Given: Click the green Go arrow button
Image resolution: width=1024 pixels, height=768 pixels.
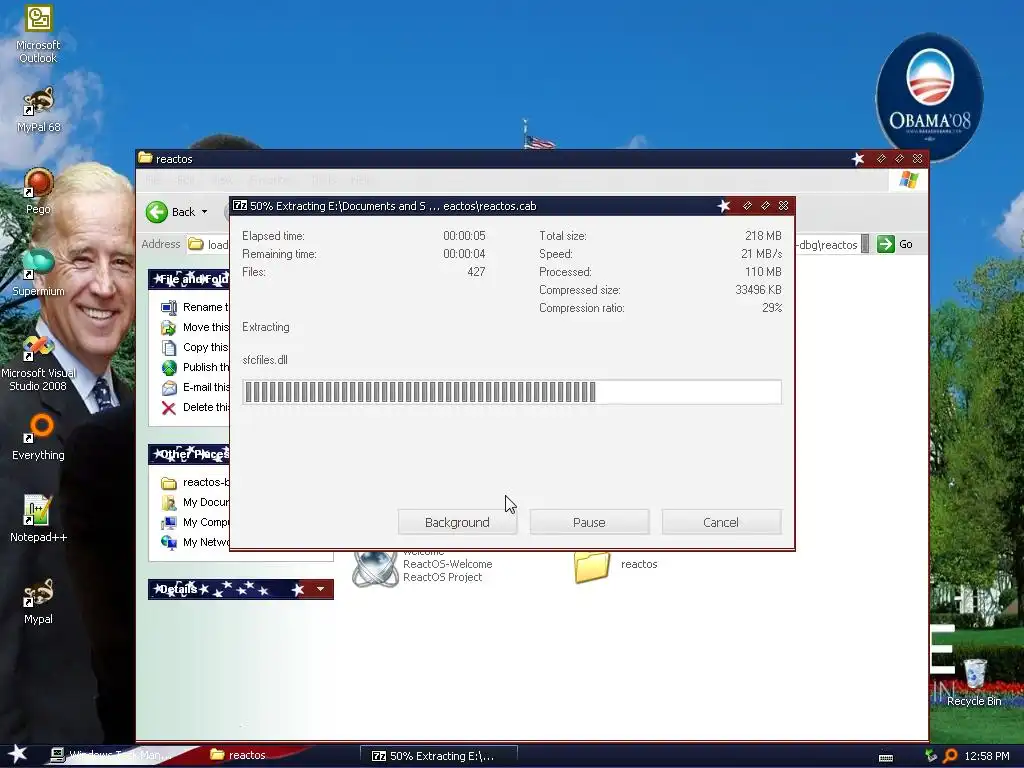Looking at the screenshot, I should point(886,244).
